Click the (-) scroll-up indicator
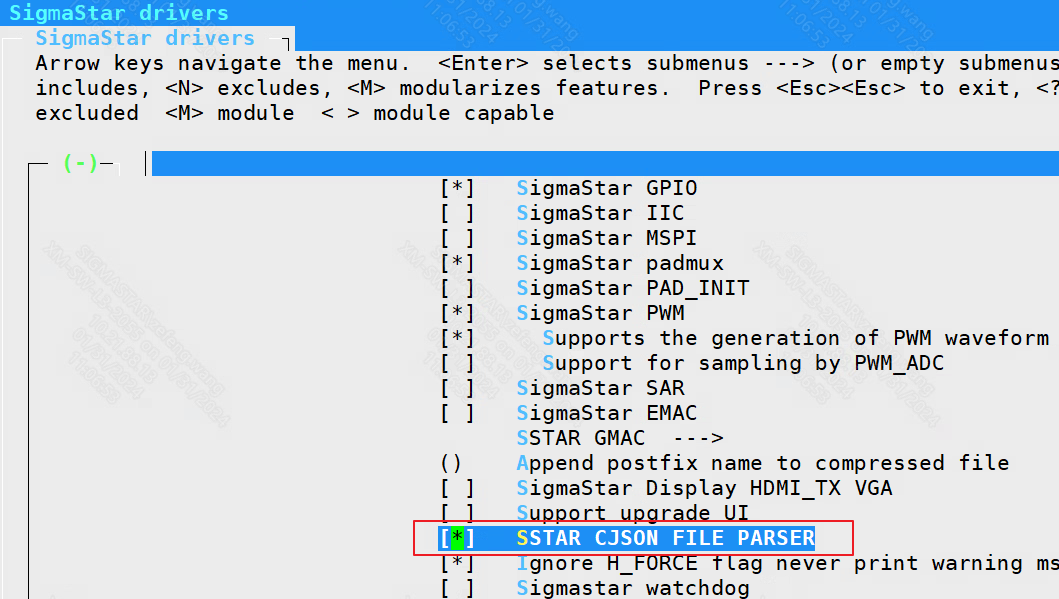Screen dimensions: 1059x599 pyautogui.click(x=80, y=163)
